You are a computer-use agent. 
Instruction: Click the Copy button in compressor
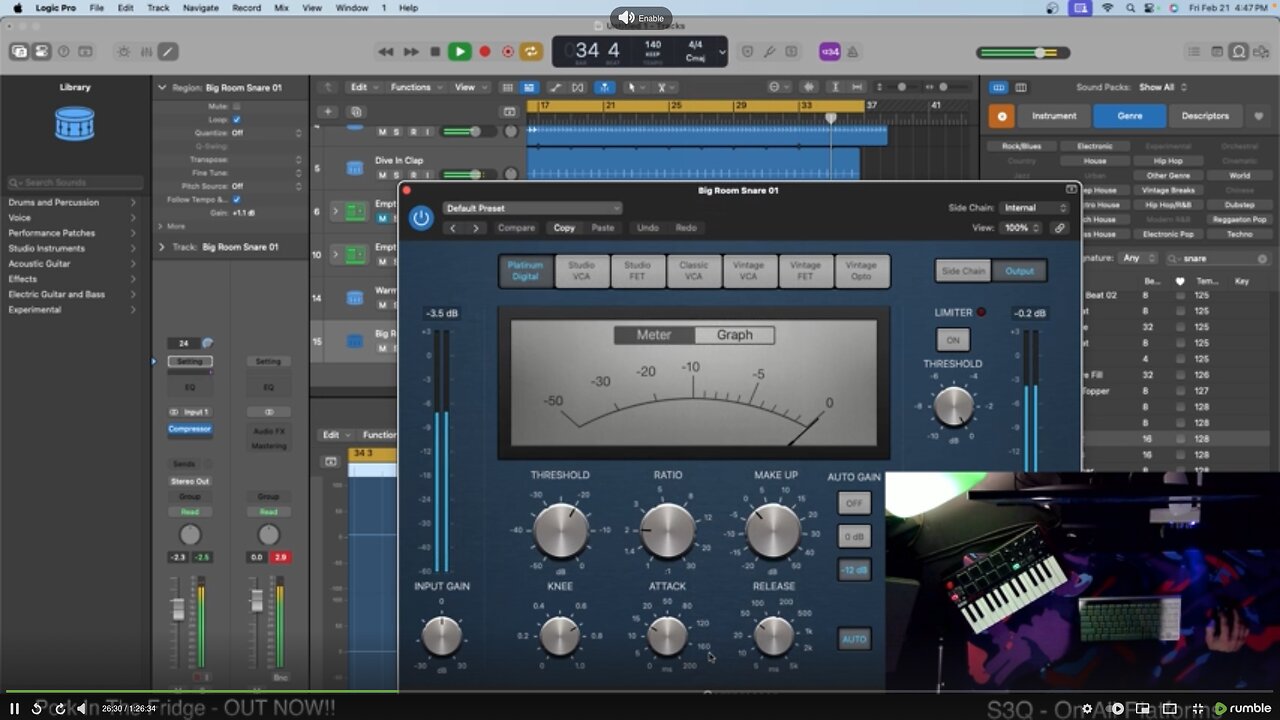(564, 228)
